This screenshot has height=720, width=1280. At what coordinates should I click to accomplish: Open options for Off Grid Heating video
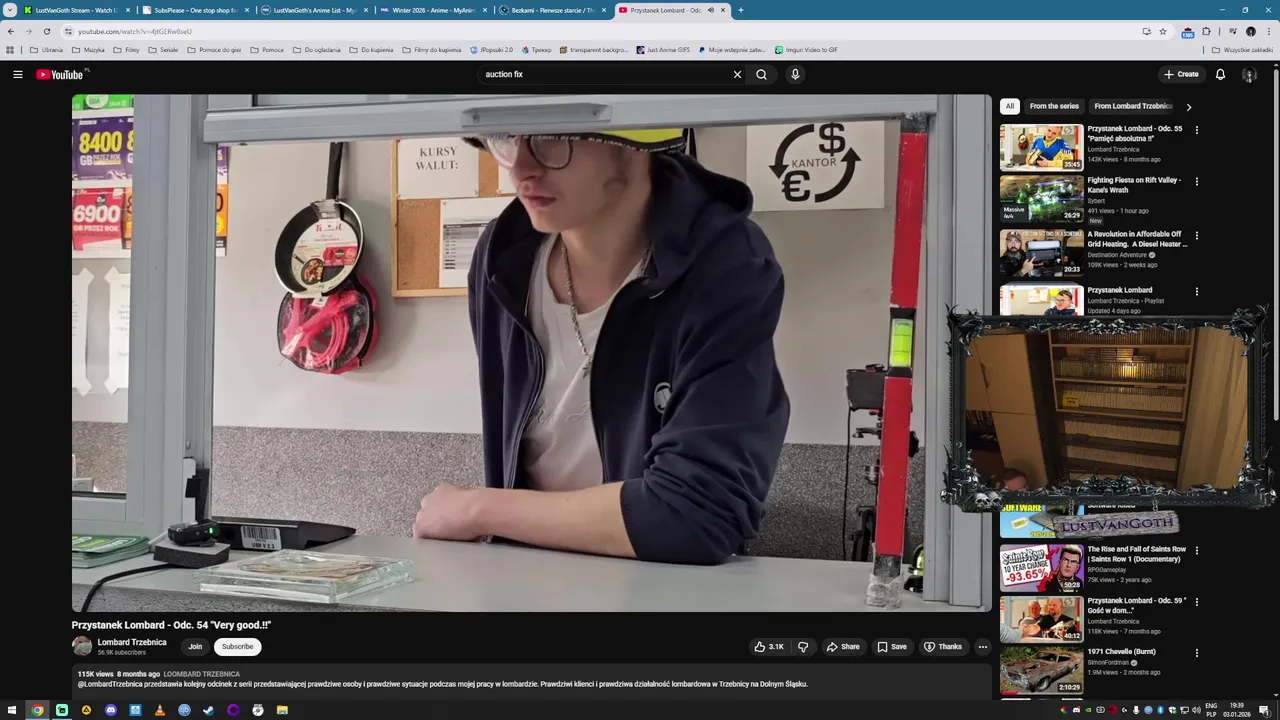point(1196,236)
